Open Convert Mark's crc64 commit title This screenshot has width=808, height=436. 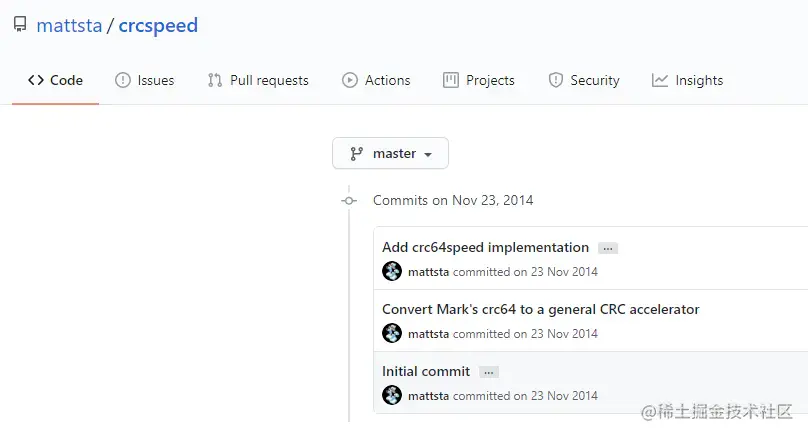click(540, 309)
